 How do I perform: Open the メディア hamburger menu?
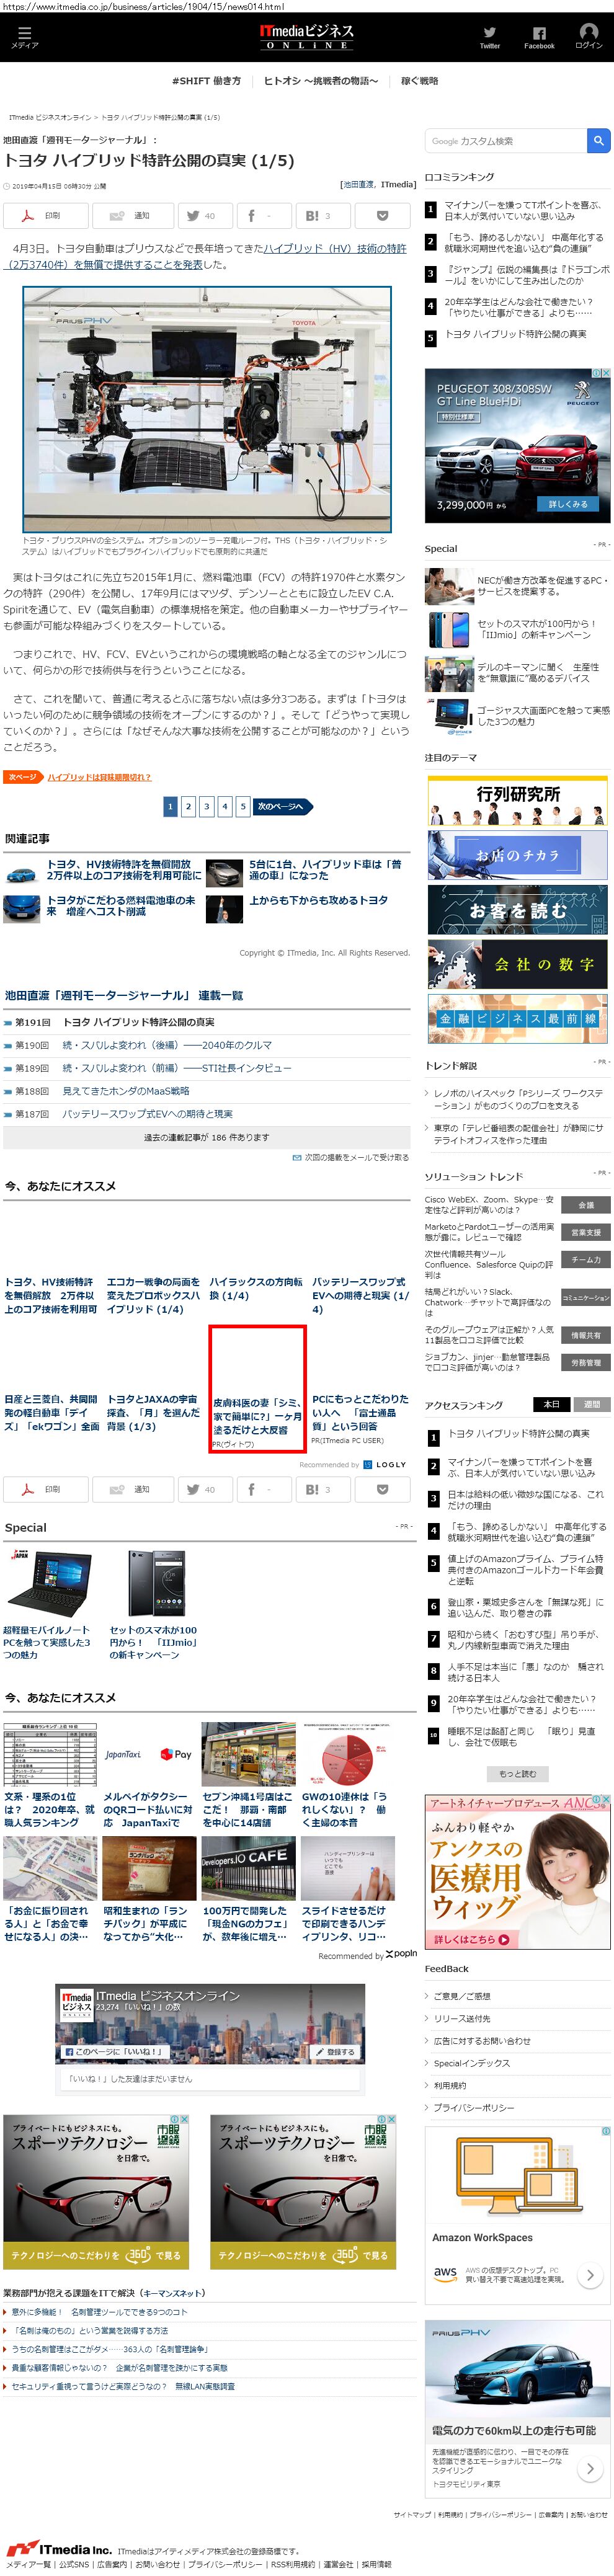click(x=24, y=37)
